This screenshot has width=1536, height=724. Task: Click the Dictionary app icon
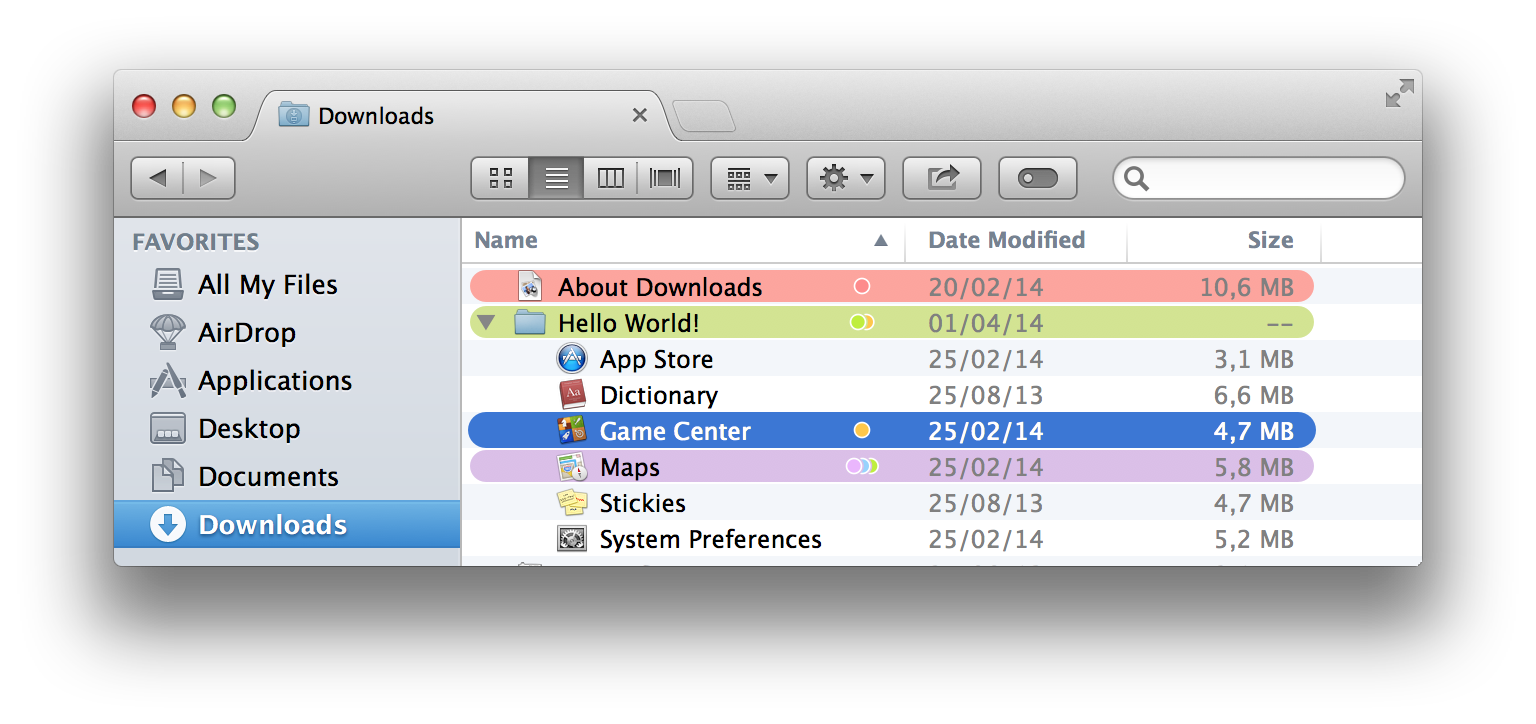pyautogui.click(x=571, y=395)
